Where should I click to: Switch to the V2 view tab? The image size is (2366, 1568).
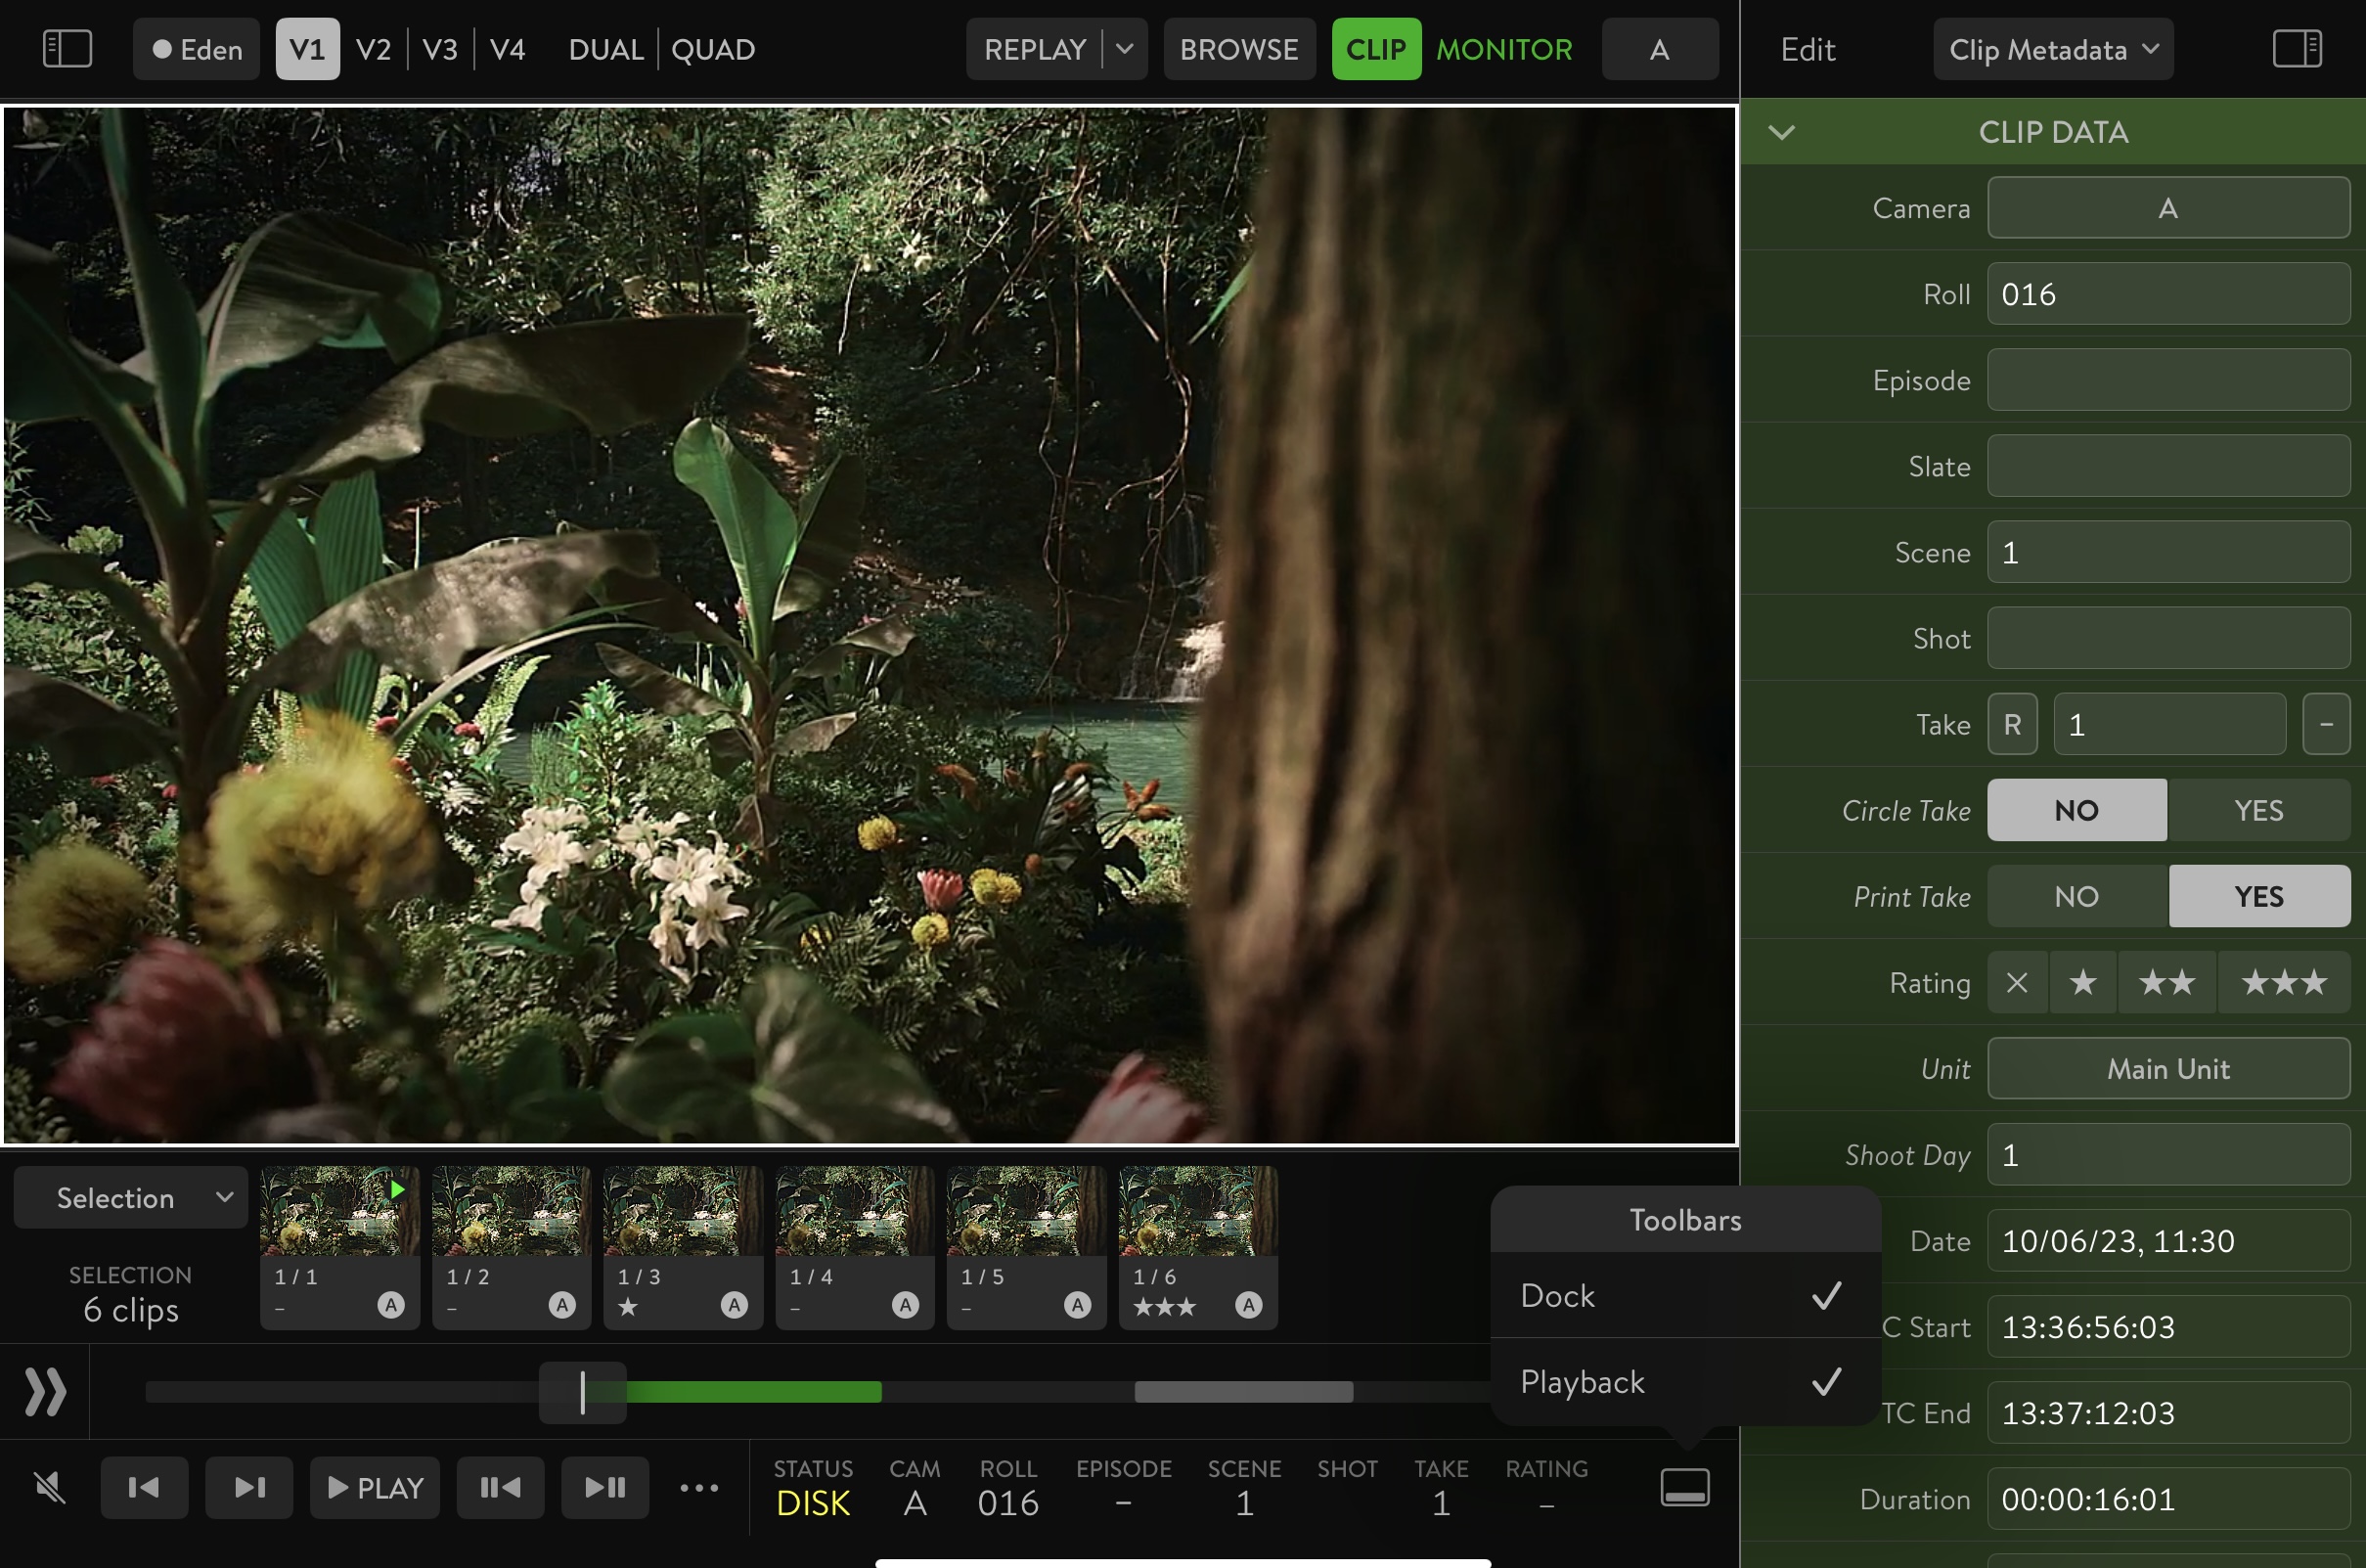pos(373,49)
